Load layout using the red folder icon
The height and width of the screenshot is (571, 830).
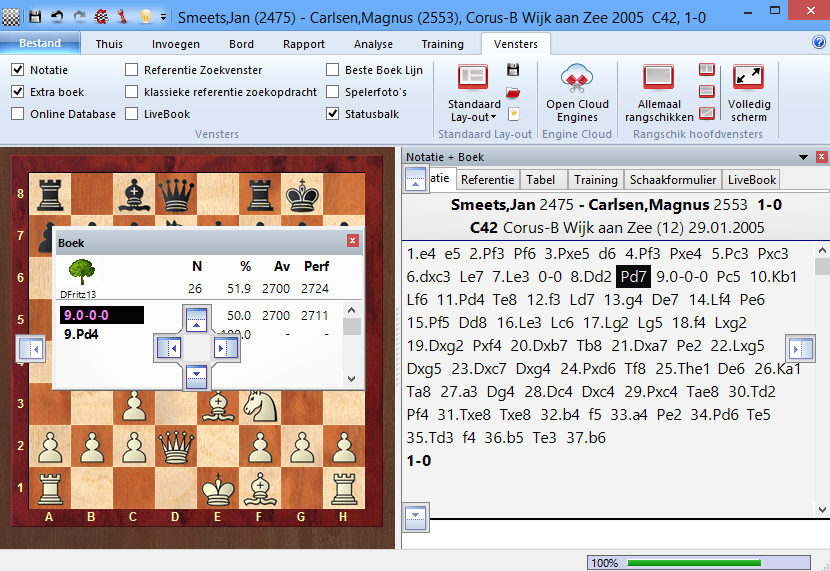pos(513,92)
